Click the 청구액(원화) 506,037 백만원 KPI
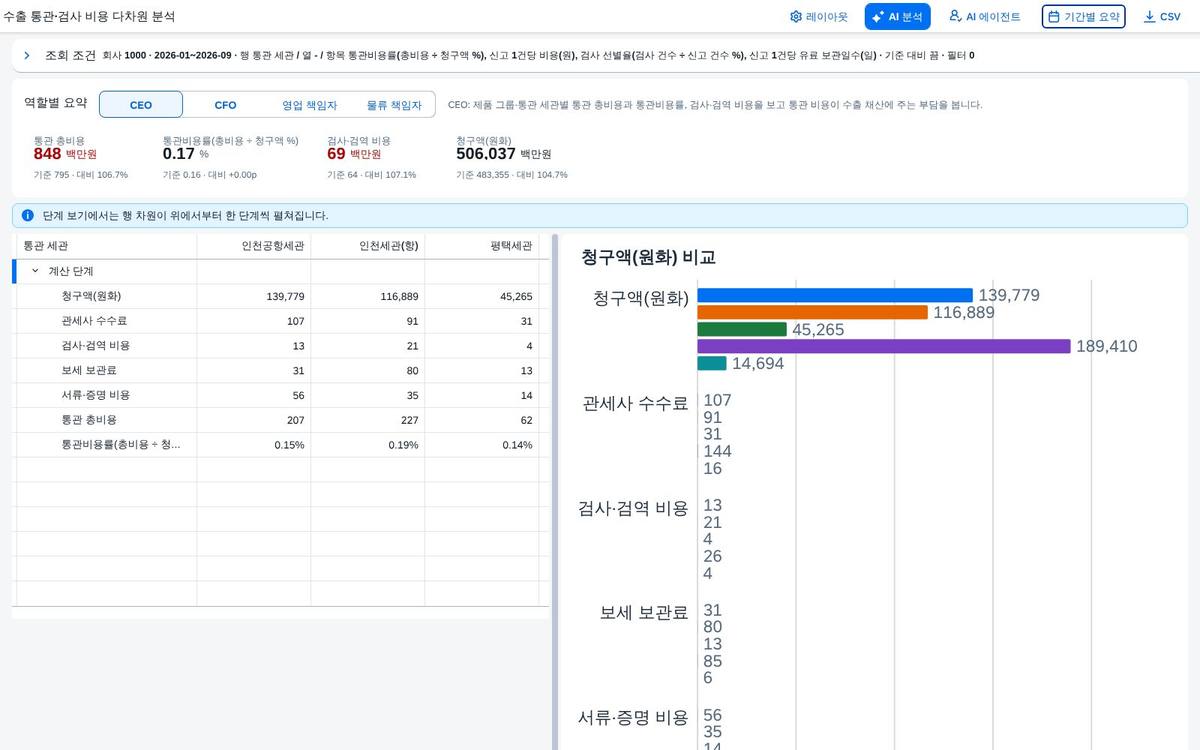The image size is (1200, 750). point(512,158)
